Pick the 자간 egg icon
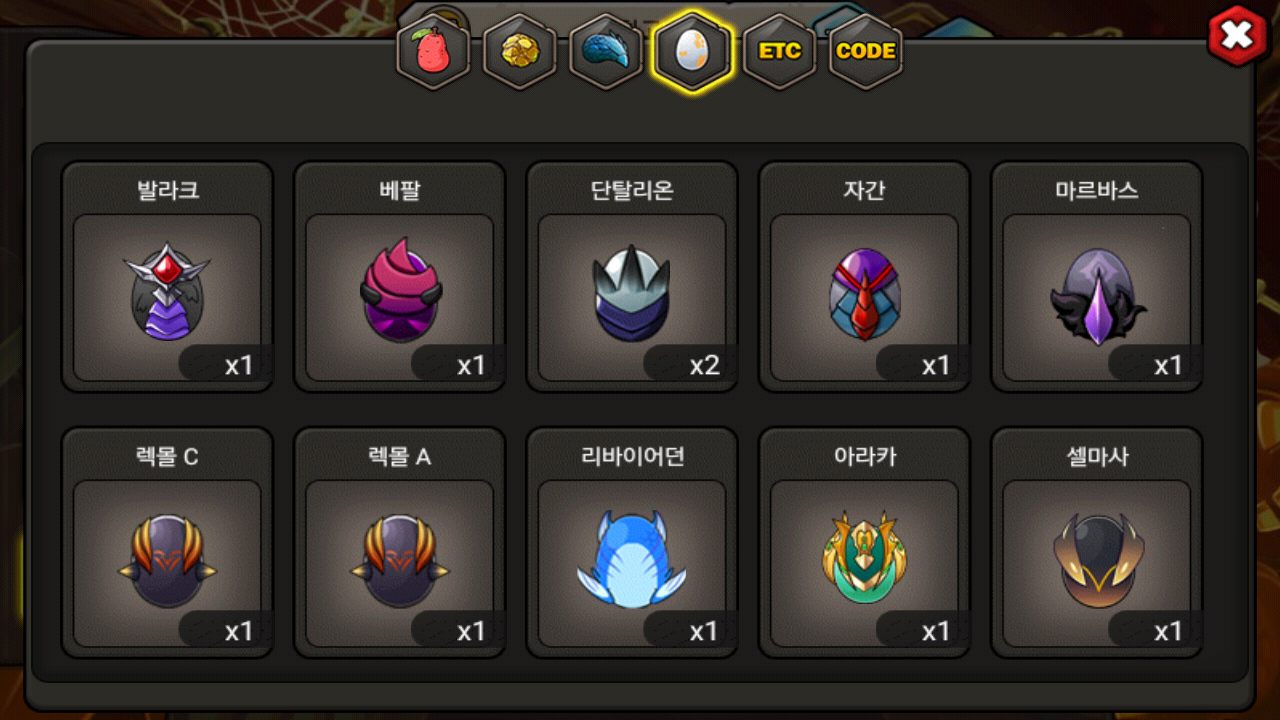This screenshot has width=1280, height=720. [x=864, y=294]
